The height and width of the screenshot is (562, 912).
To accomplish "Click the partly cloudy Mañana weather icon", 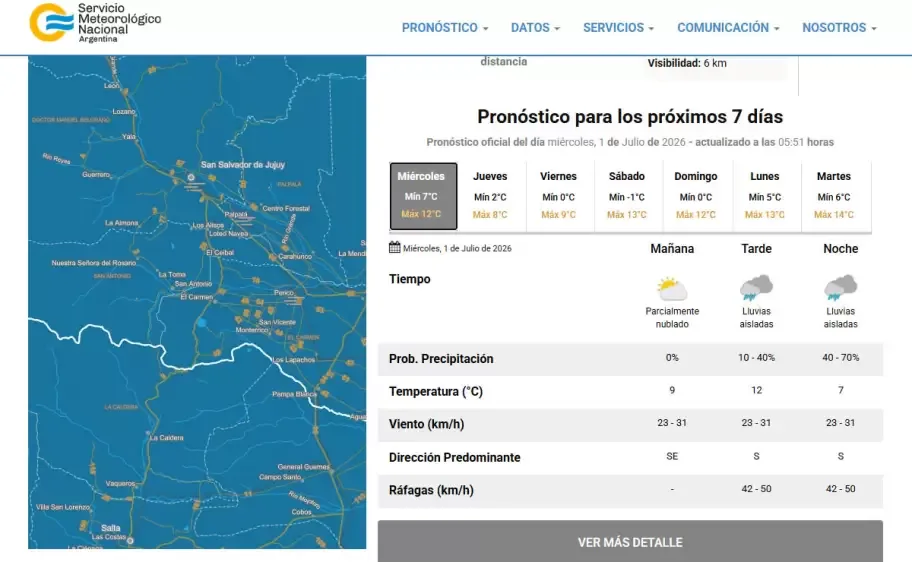I will (672, 289).
